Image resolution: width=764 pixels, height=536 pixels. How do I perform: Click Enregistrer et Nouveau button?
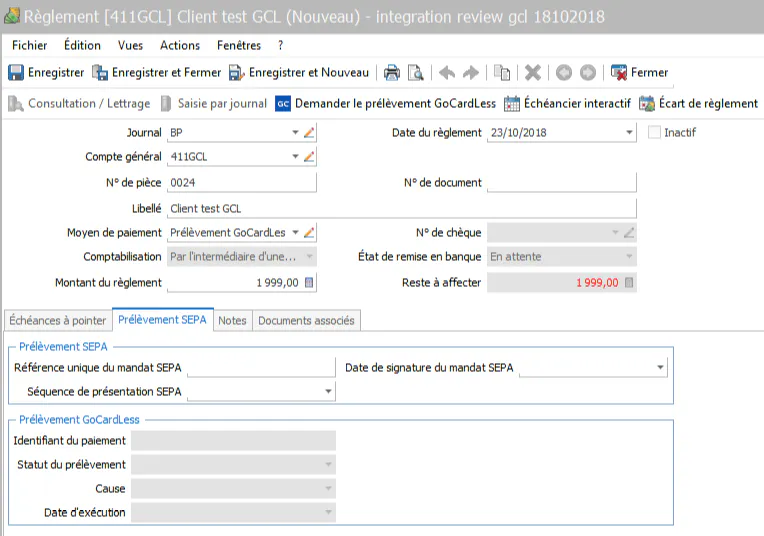(299, 73)
